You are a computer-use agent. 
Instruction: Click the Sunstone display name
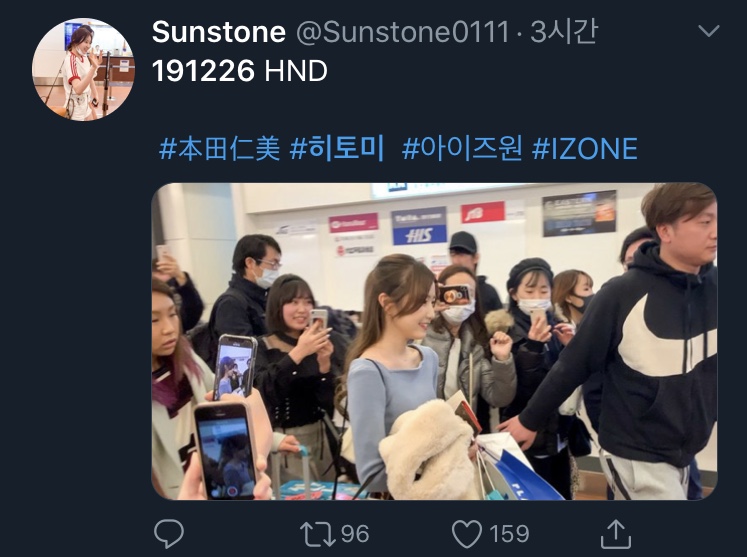tap(219, 32)
